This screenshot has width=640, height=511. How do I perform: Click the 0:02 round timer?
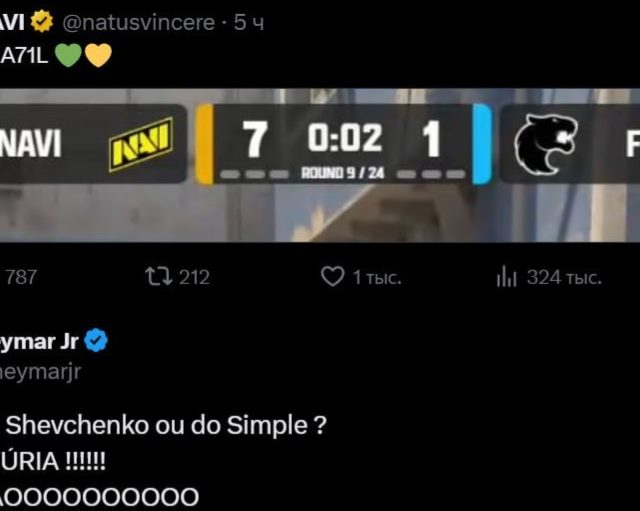344,138
